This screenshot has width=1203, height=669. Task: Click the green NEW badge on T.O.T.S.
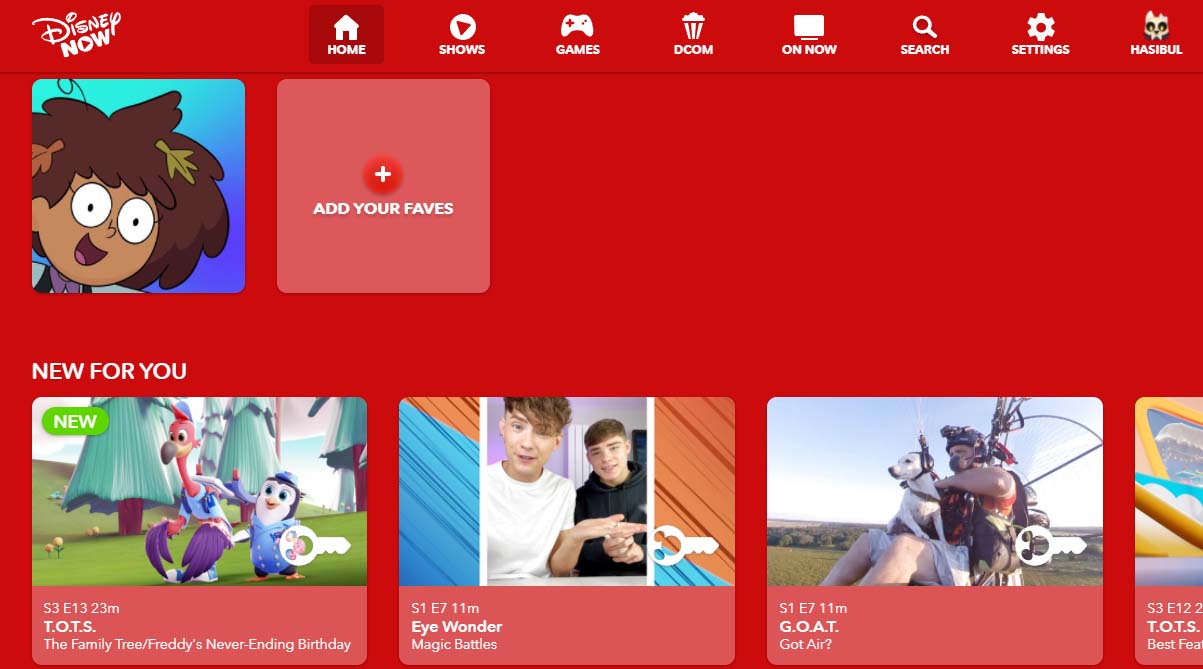pos(75,421)
